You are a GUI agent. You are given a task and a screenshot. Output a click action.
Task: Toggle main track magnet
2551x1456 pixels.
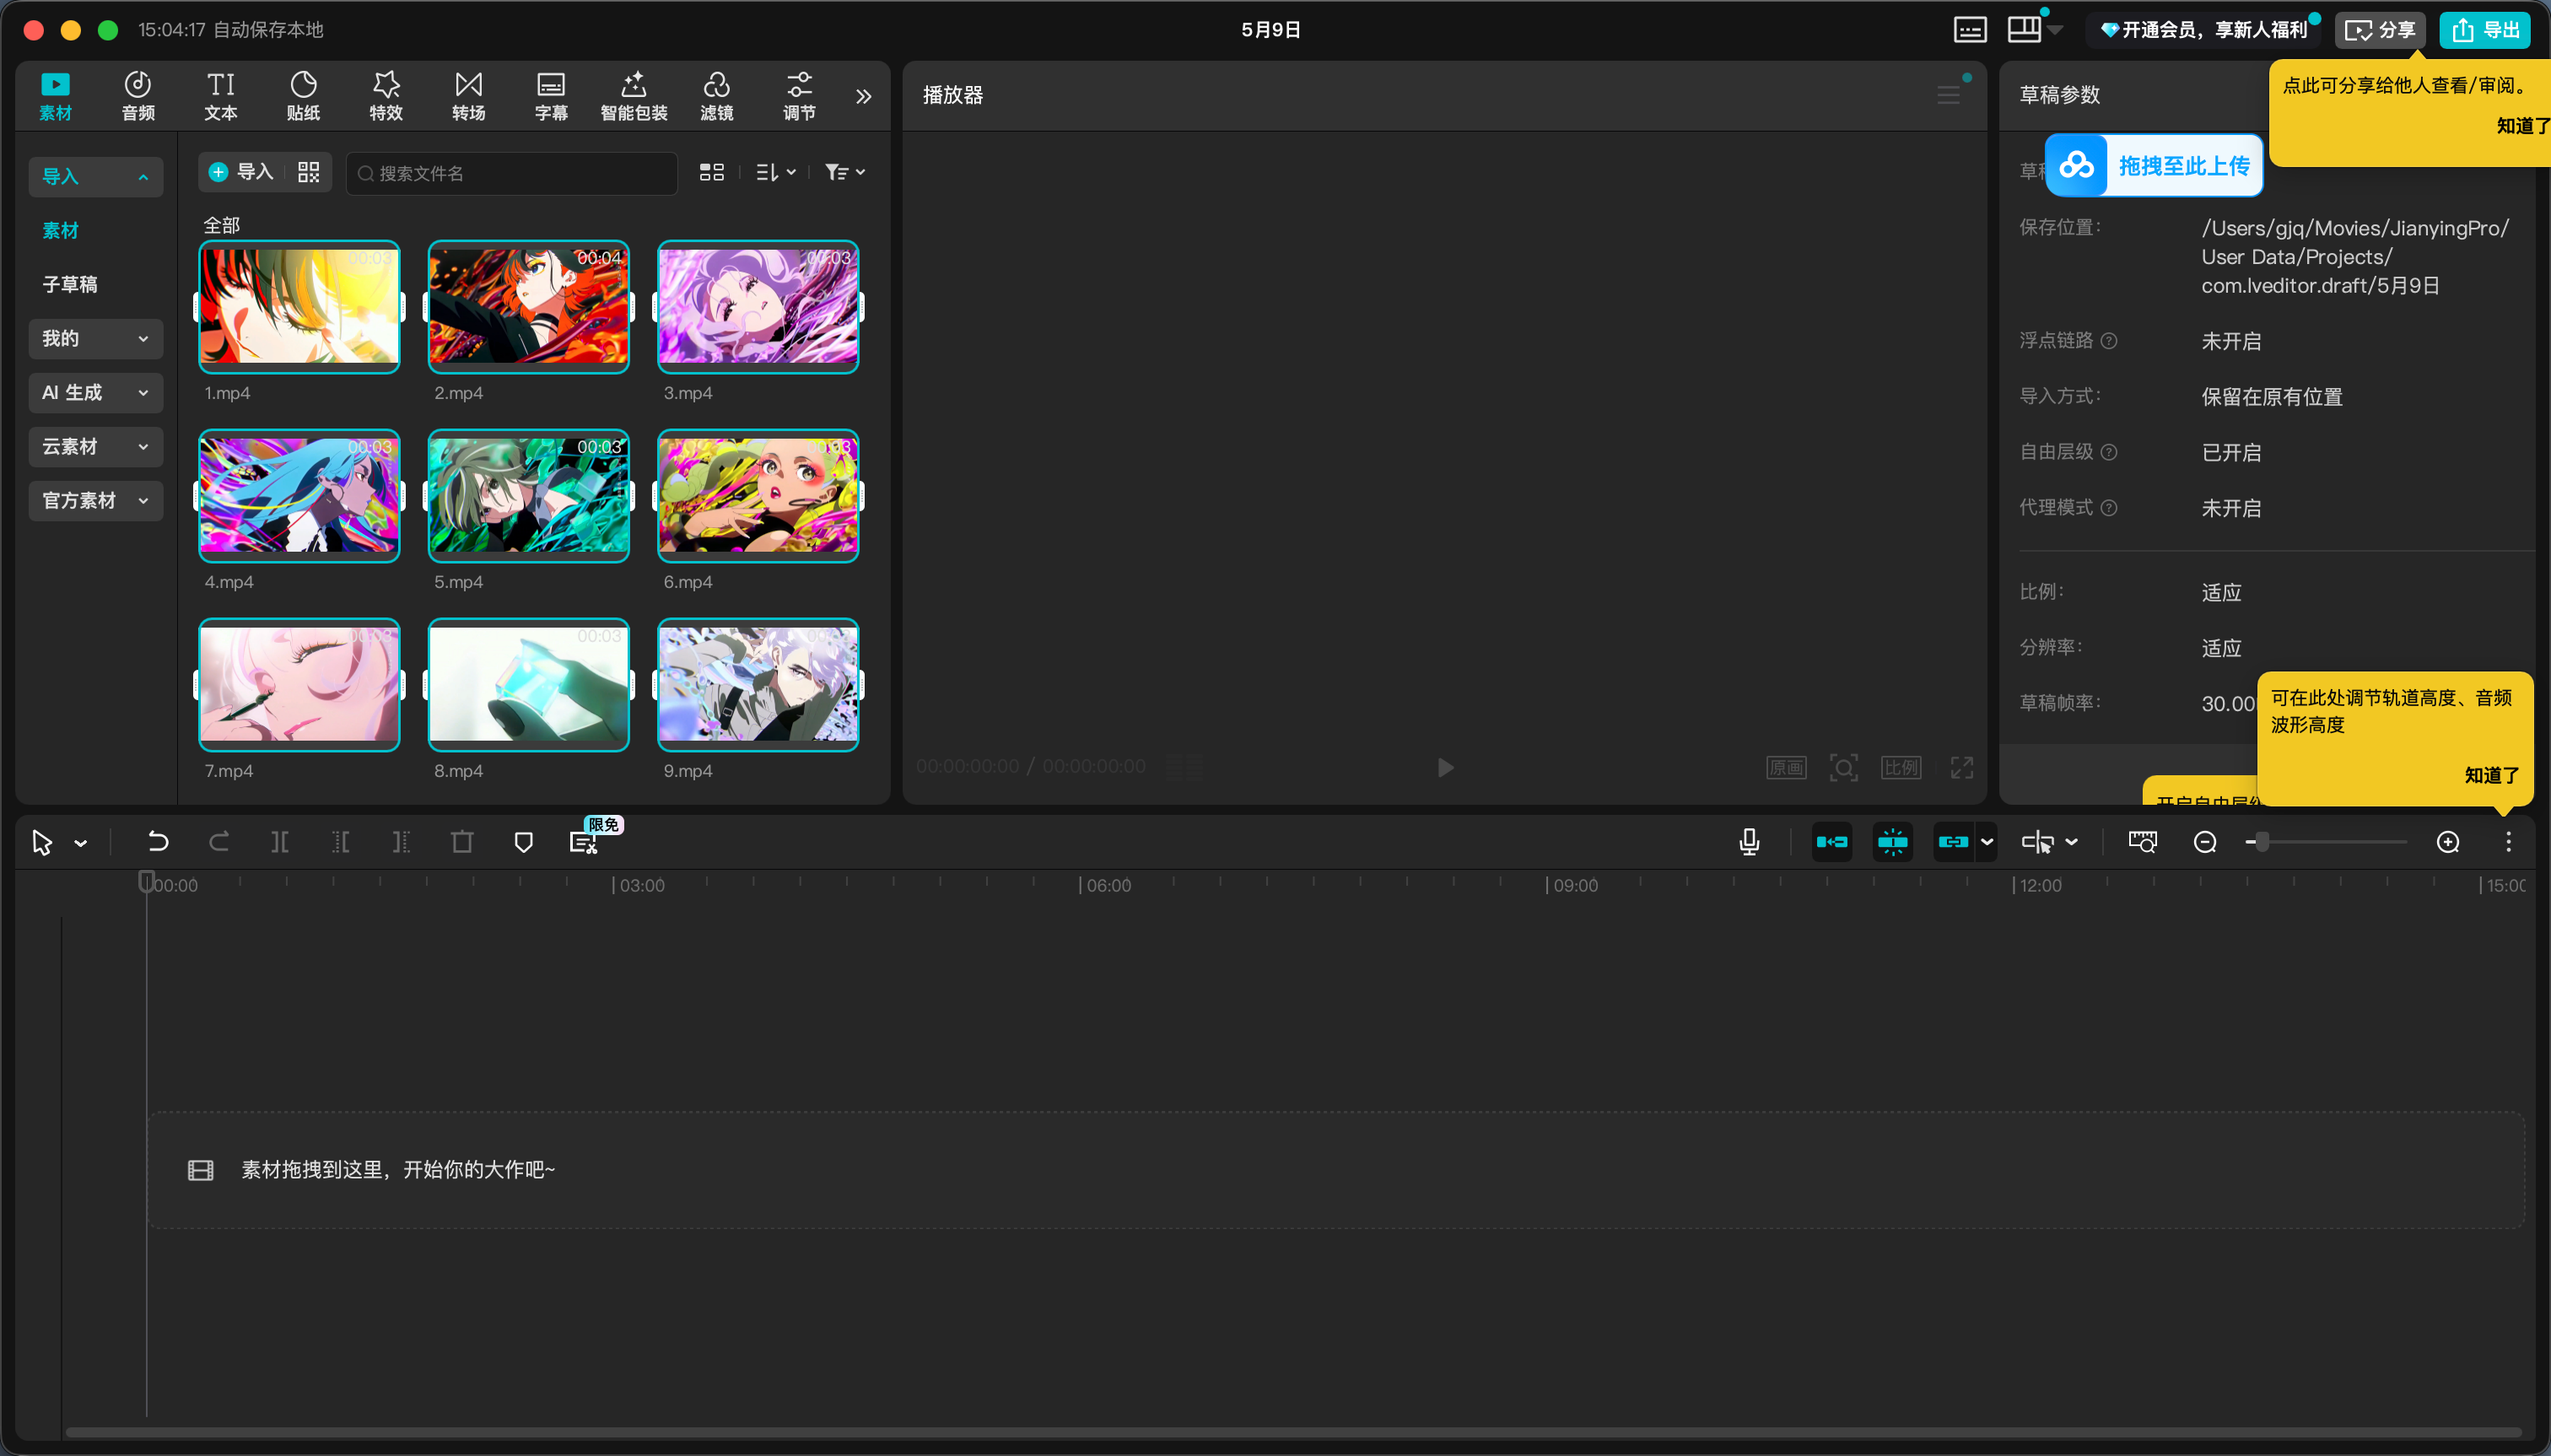1832,842
